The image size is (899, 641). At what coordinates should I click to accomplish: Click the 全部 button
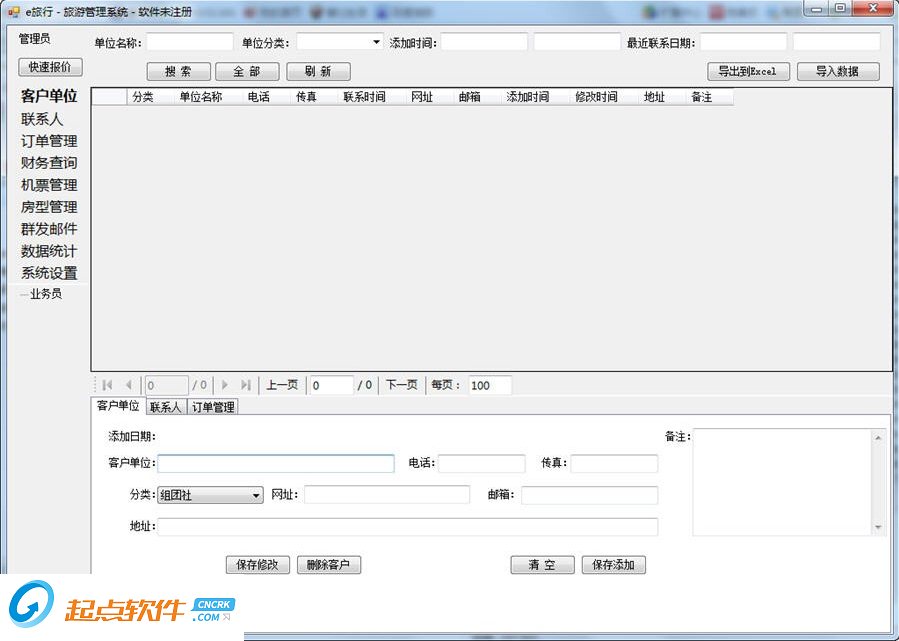[247, 71]
